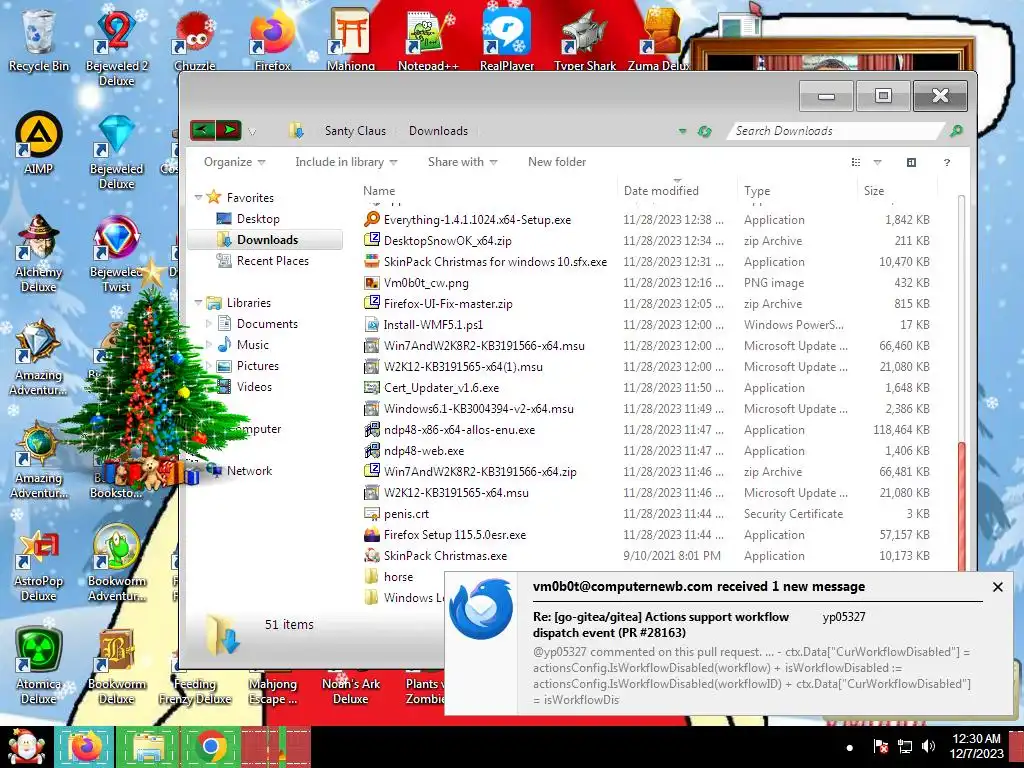Click the volume speaker tray icon
The image size is (1024, 768).
928,746
